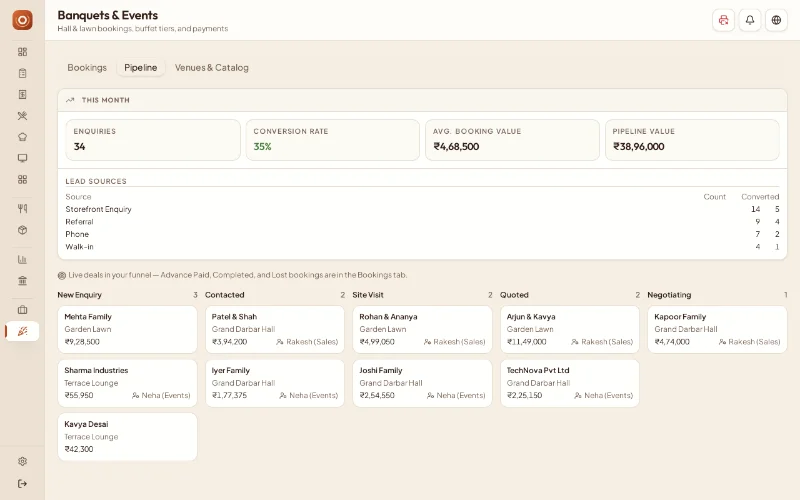Open the Patel & Shah deal card

(x=275, y=329)
